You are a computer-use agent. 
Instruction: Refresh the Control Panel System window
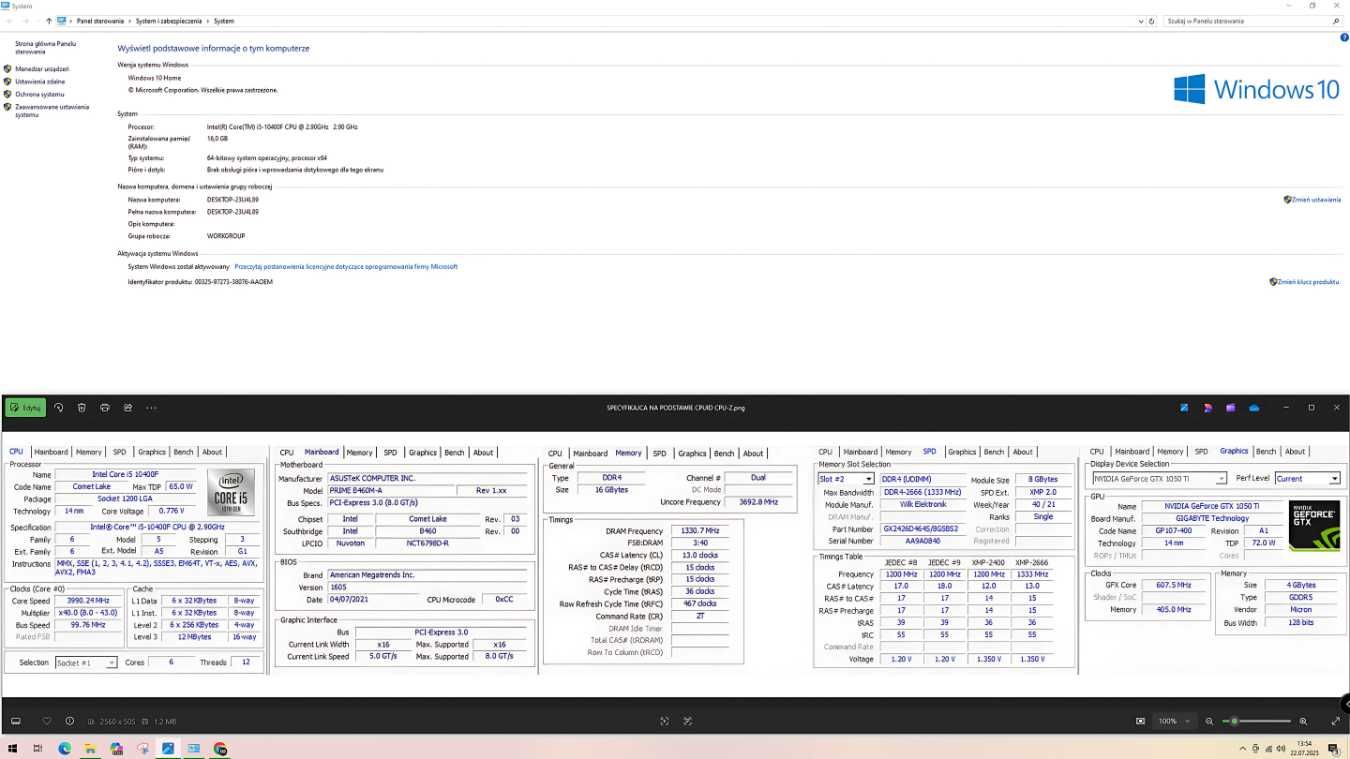coord(1151,20)
